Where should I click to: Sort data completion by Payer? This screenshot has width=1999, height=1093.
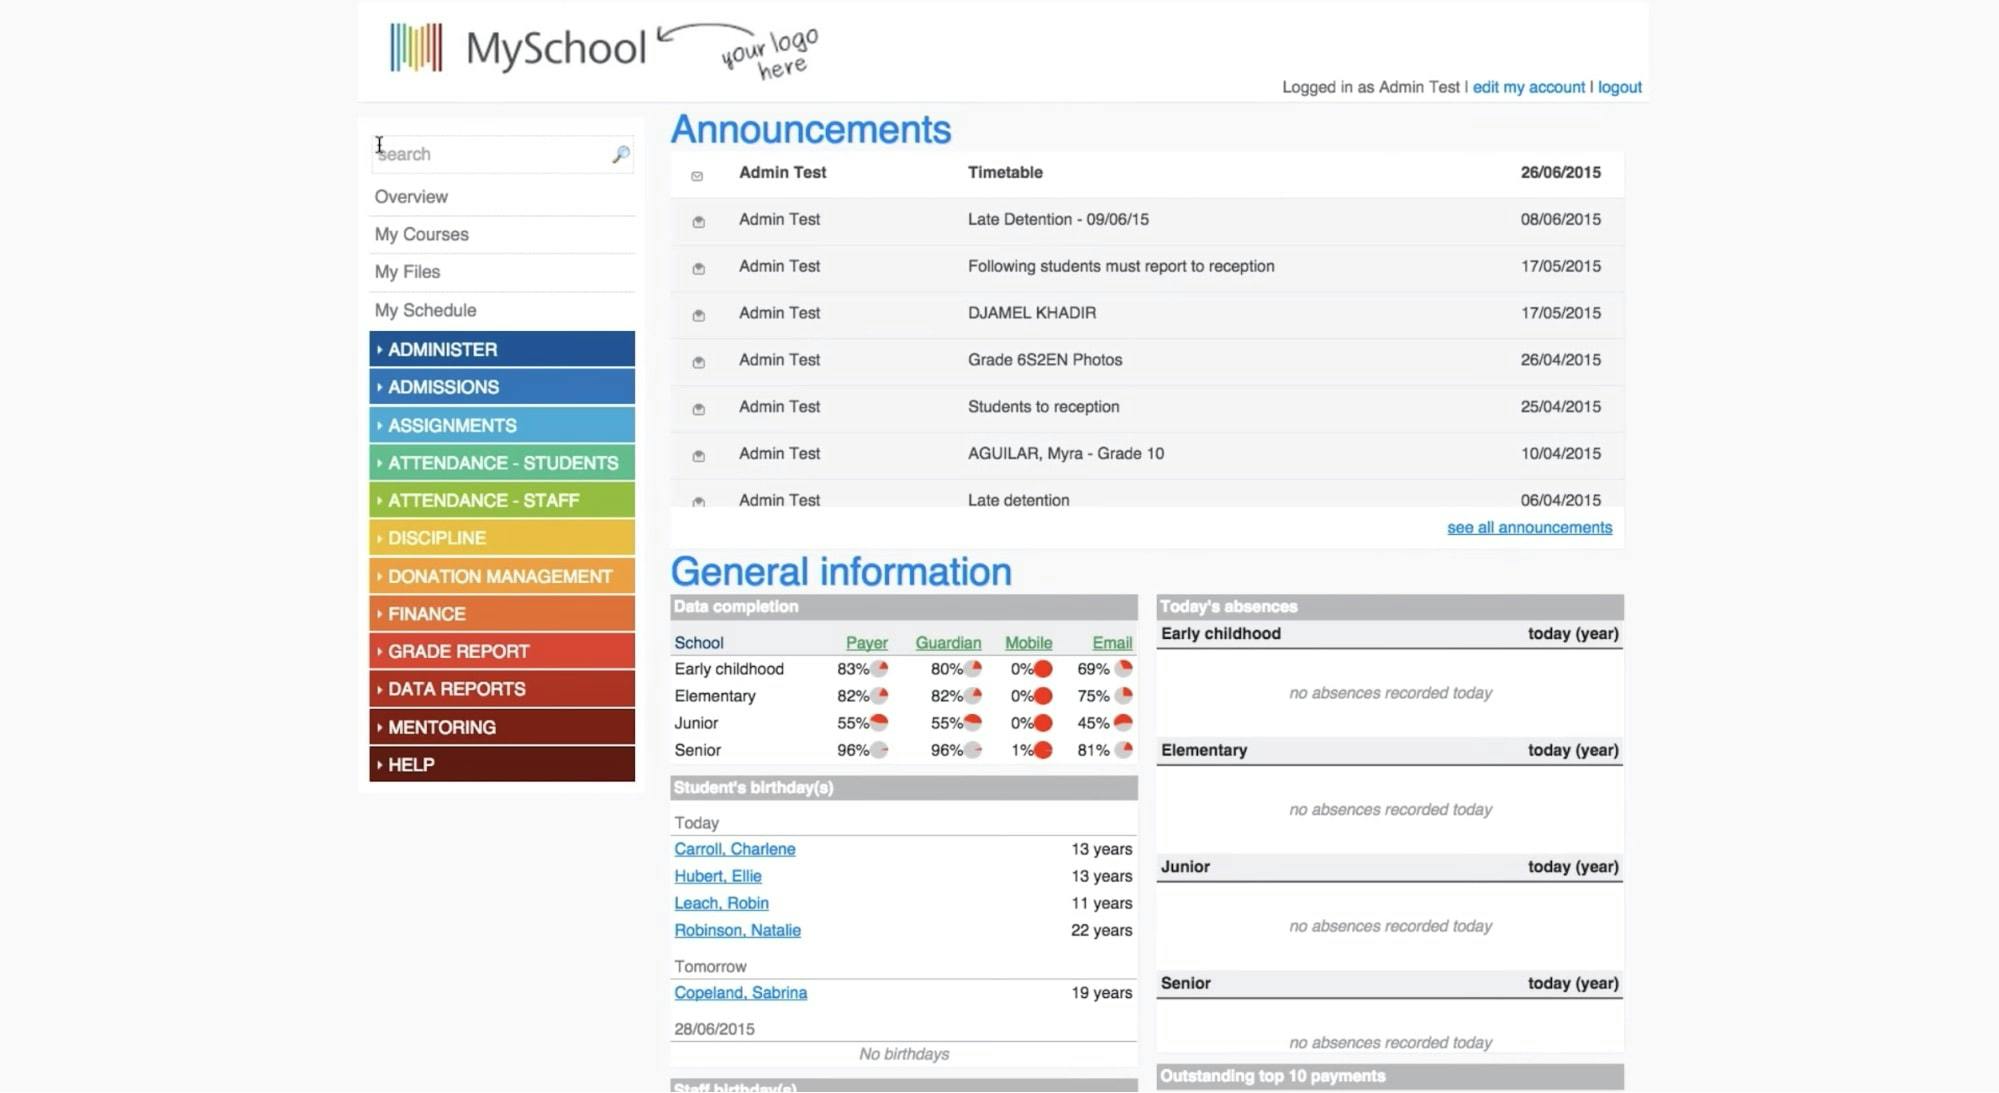[x=866, y=643]
